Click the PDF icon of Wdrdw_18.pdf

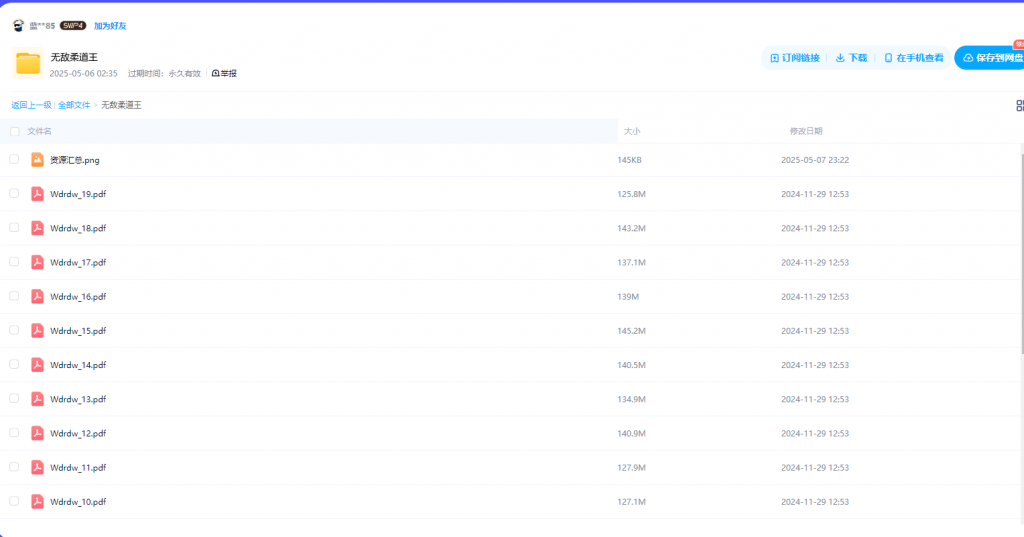pos(37,228)
